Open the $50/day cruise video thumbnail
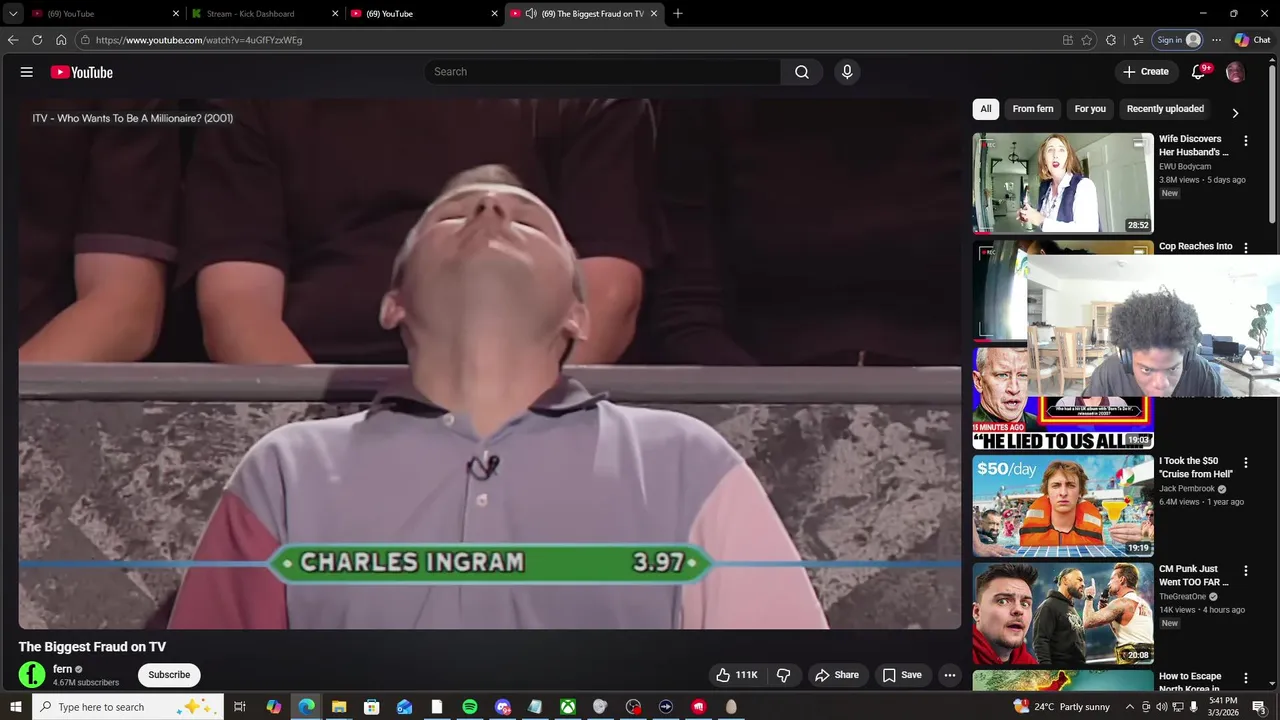This screenshot has height=720, width=1280. click(x=1063, y=506)
